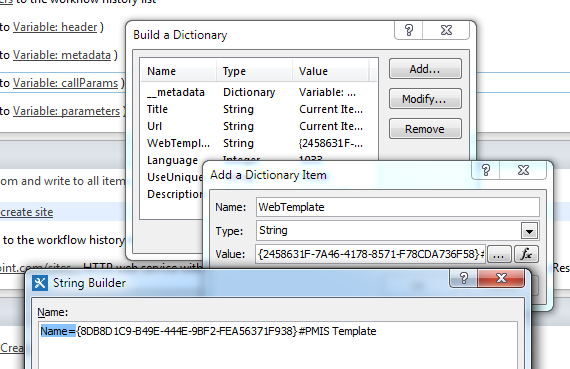Close the String Builder window
This screenshot has width=570, height=369.
pyautogui.click(x=501, y=278)
